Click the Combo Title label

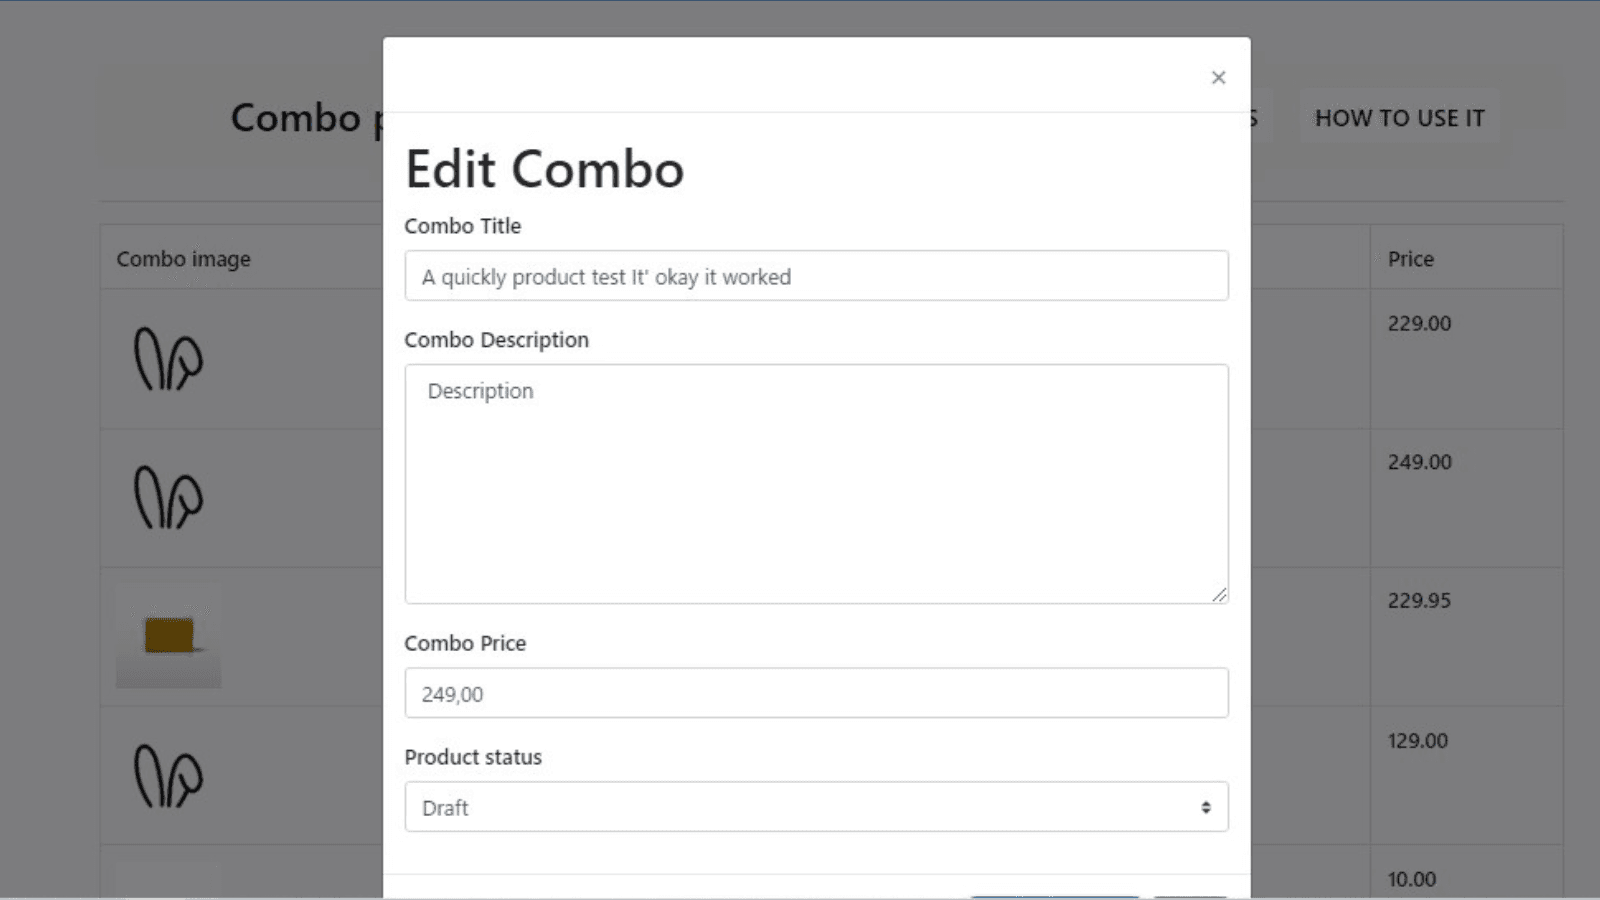(x=462, y=226)
